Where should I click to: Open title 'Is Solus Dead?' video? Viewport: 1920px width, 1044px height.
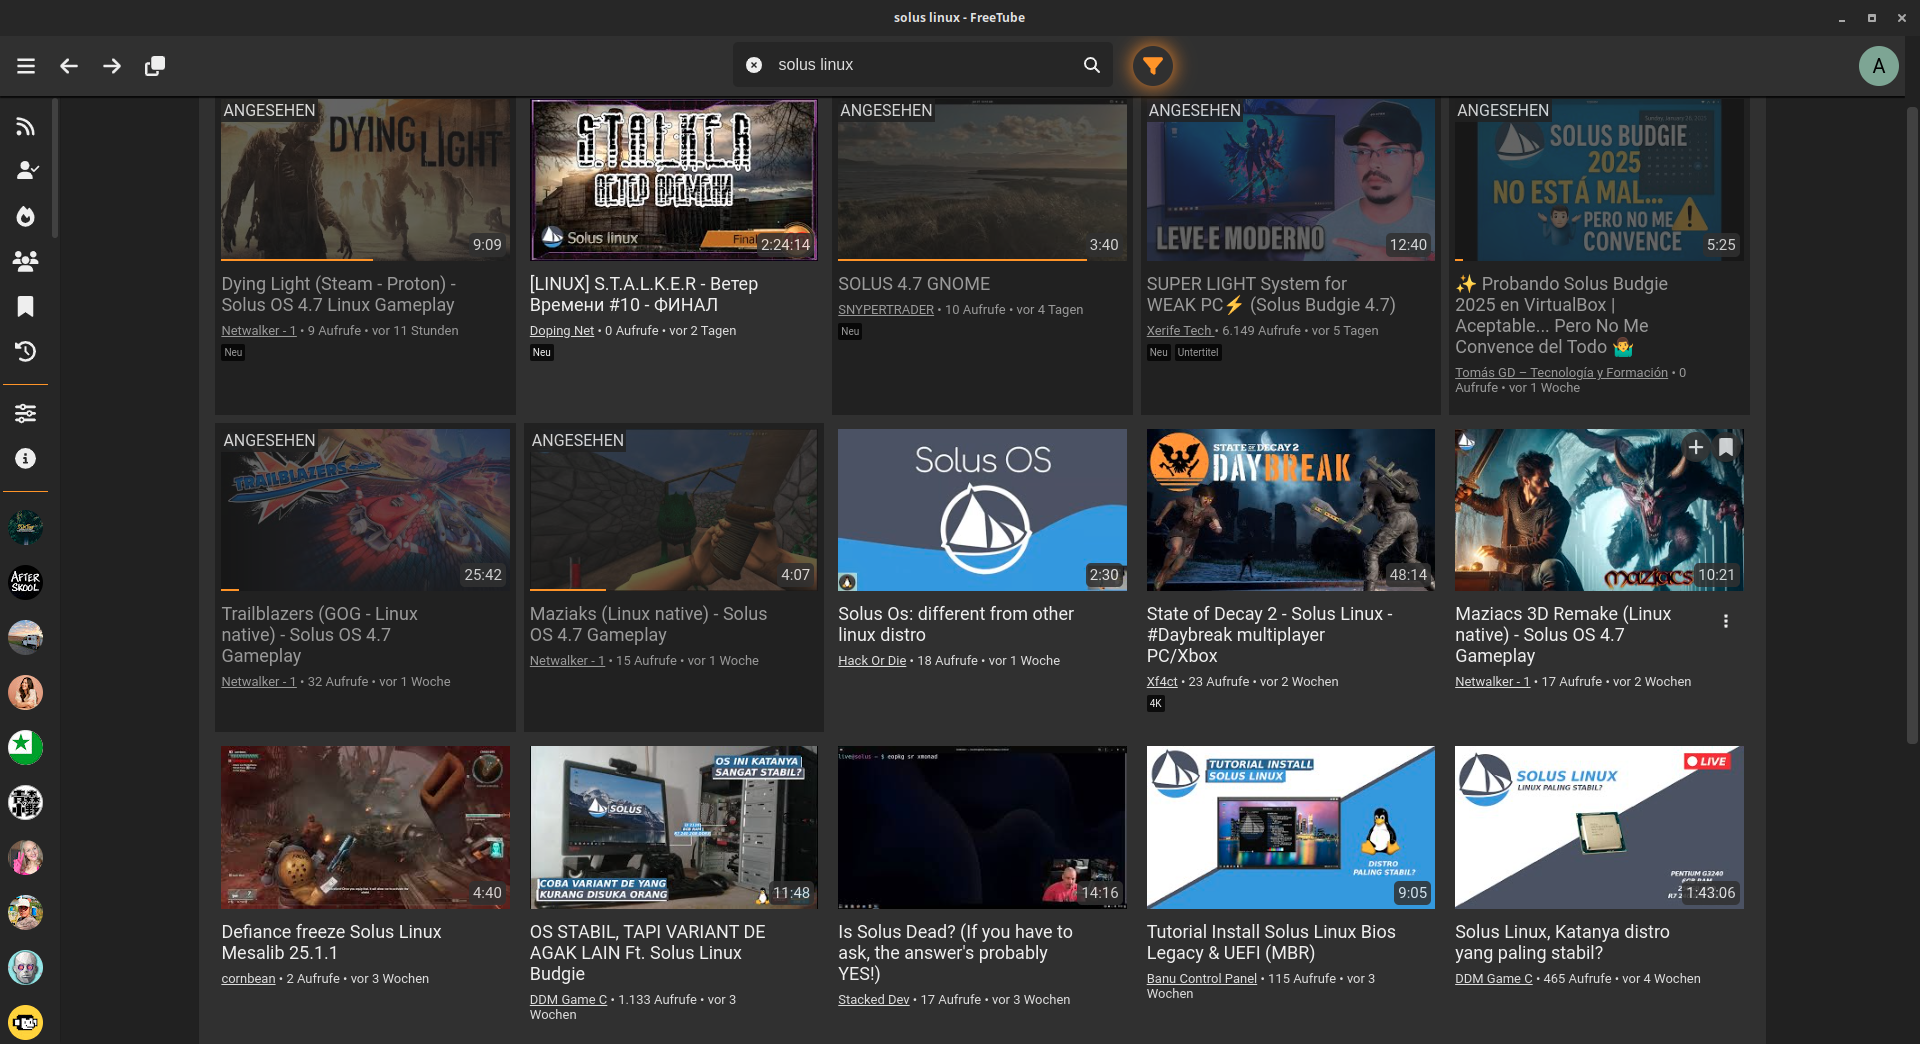coord(955,953)
